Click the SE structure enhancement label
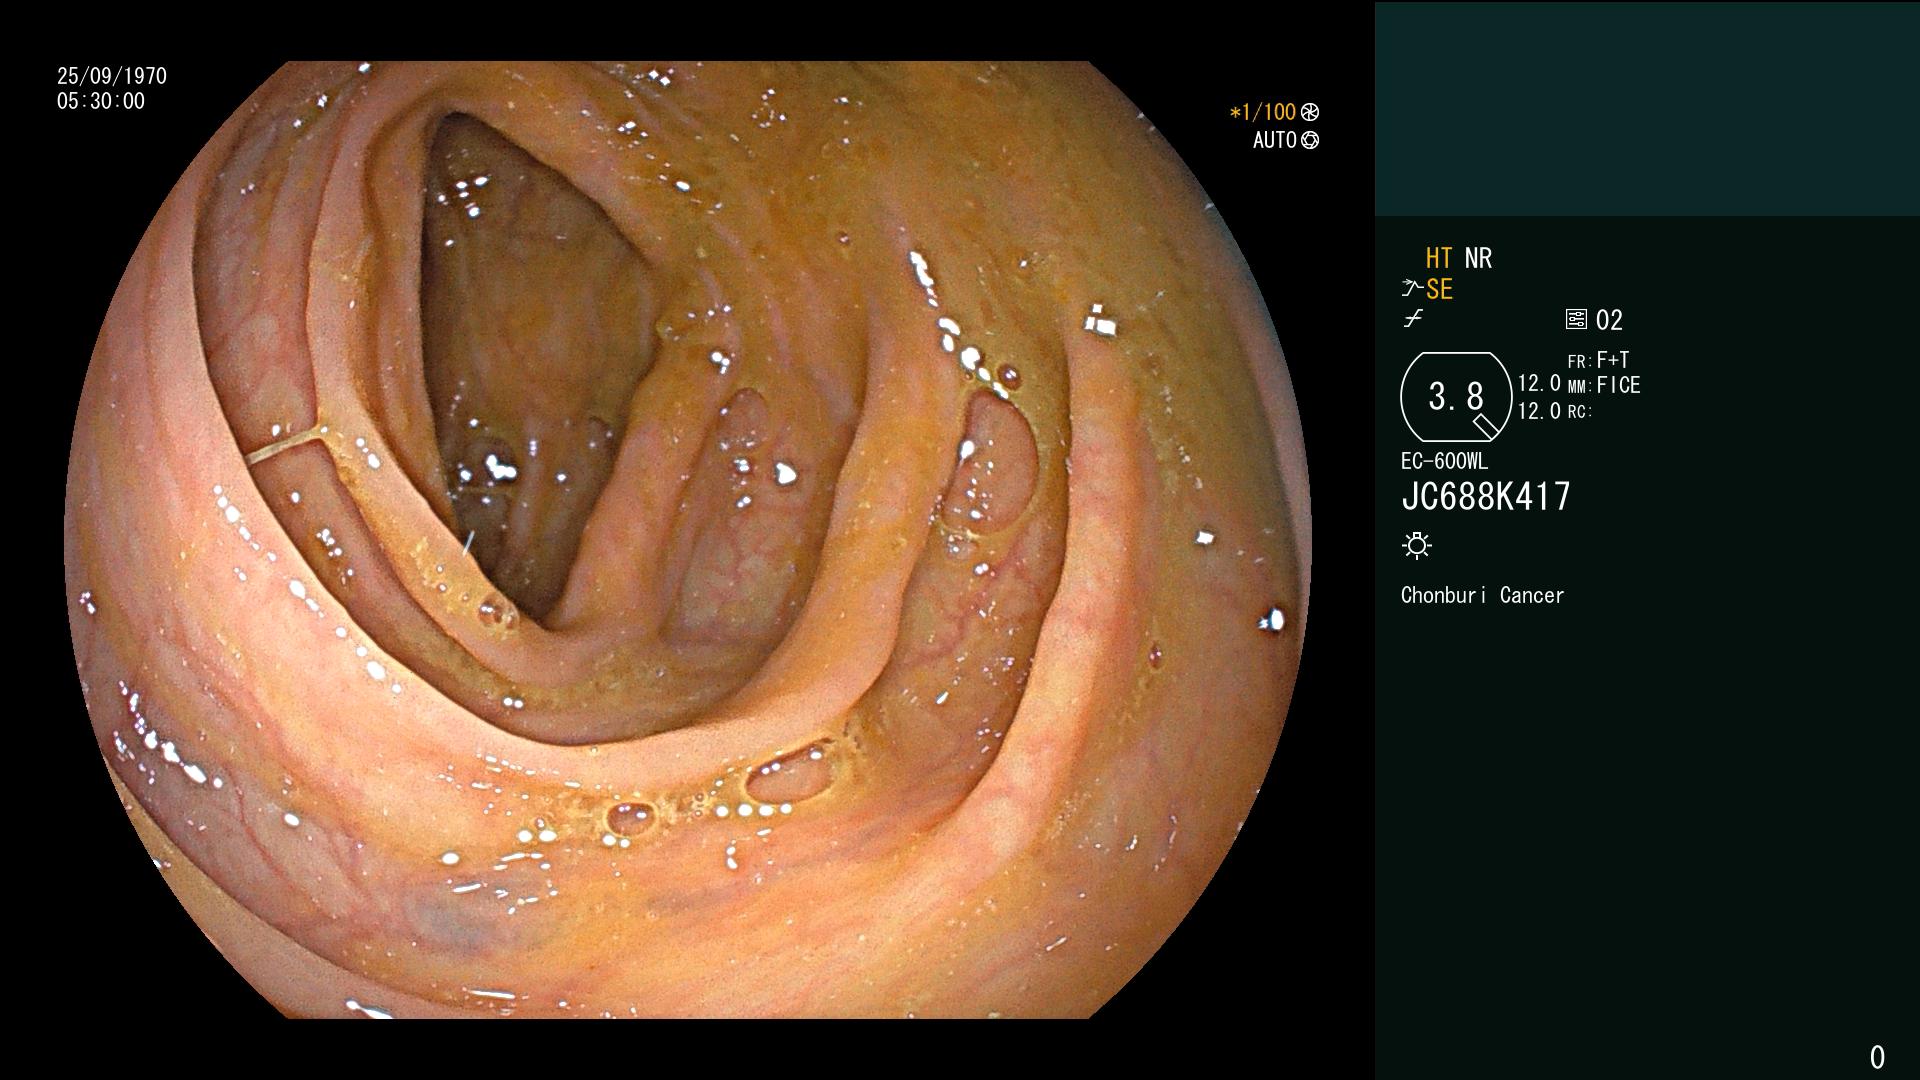The width and height of the screenshot is (1920, 1080). coord(1439,290)
